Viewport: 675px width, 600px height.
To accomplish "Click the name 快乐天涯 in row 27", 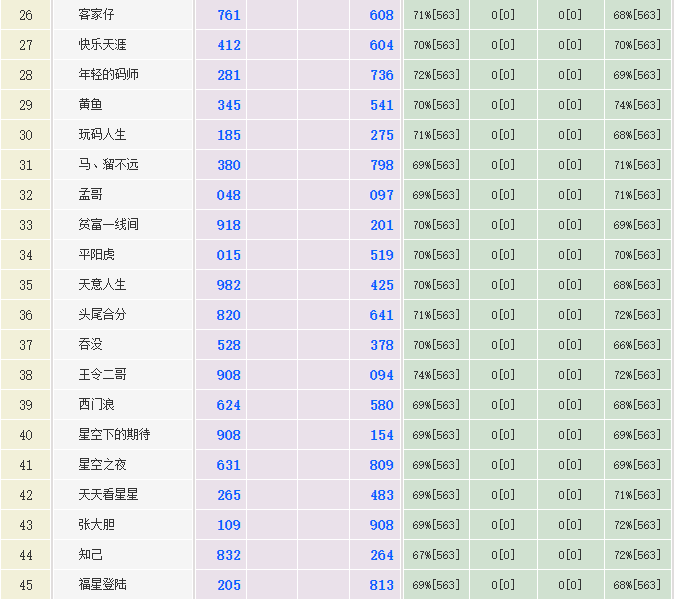I will pyautogui.click(x=102, y=45).
